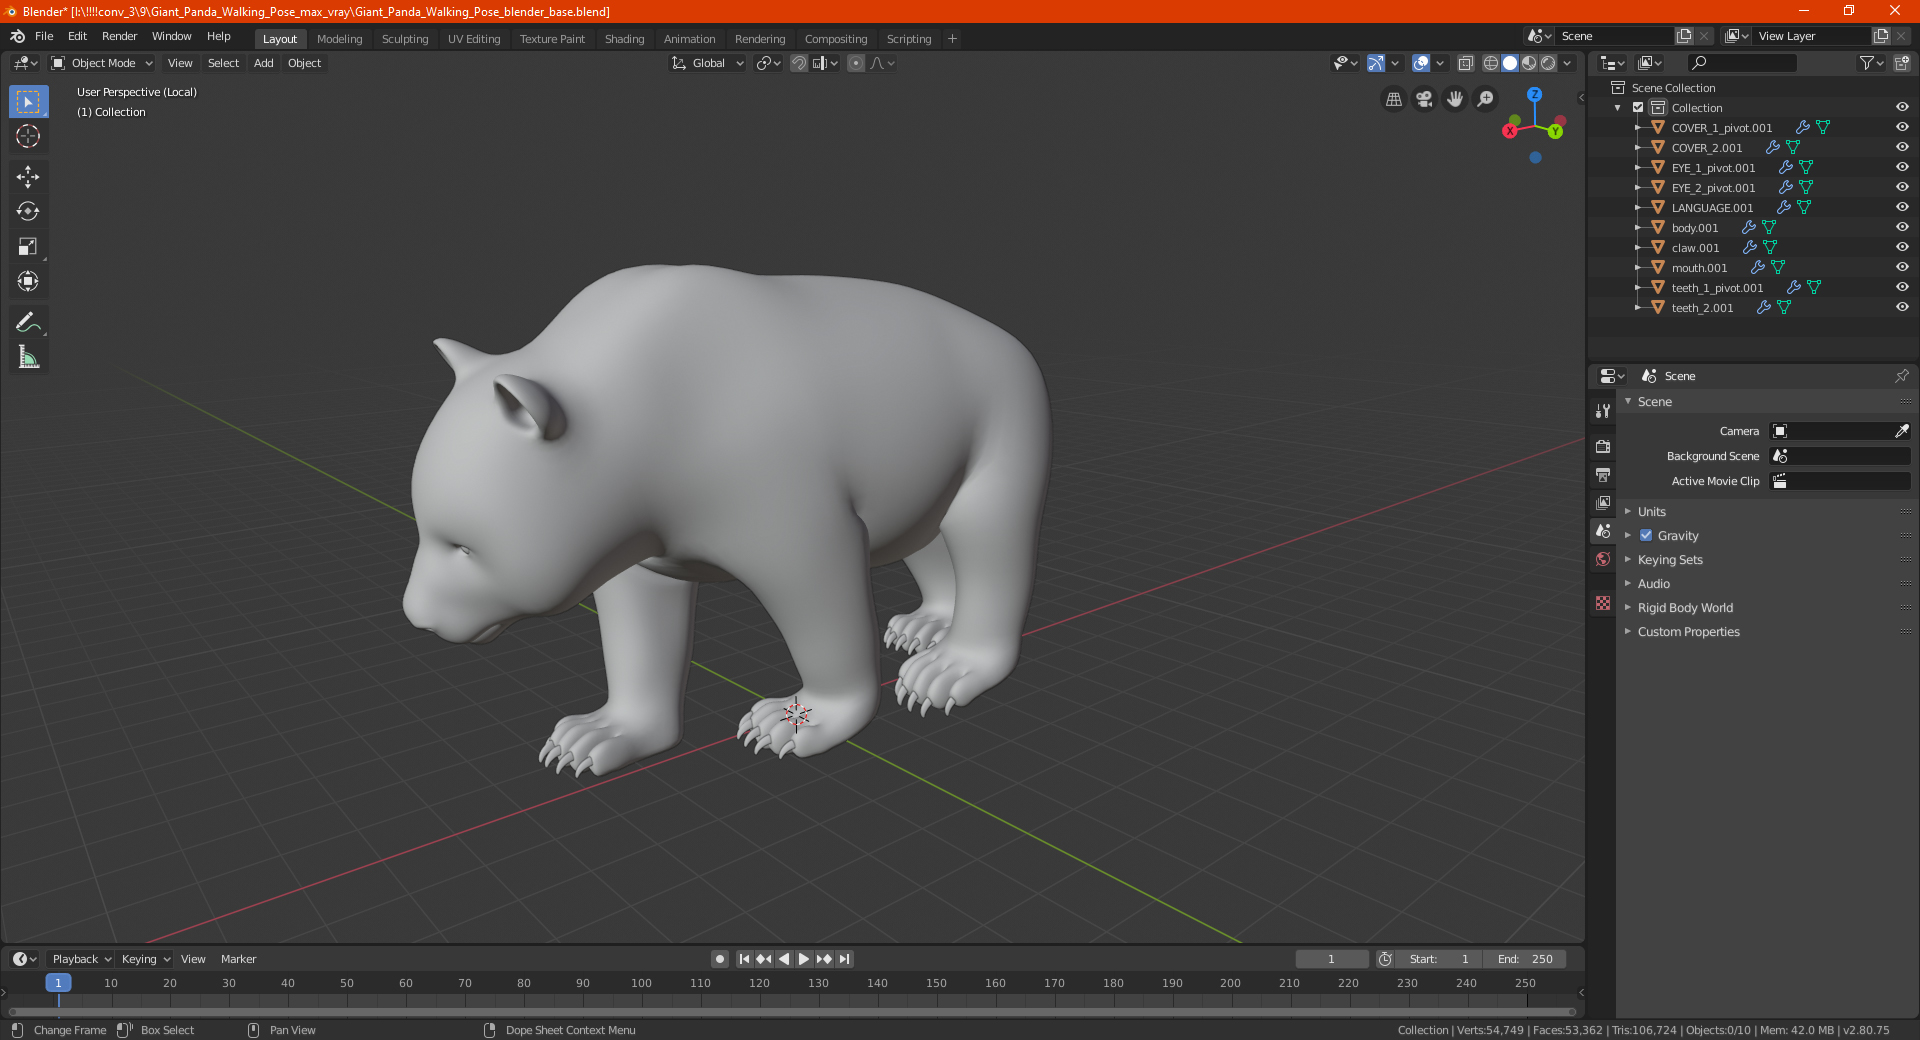
Task: Click the Start frame field
Action: (x=1439, y=959)
